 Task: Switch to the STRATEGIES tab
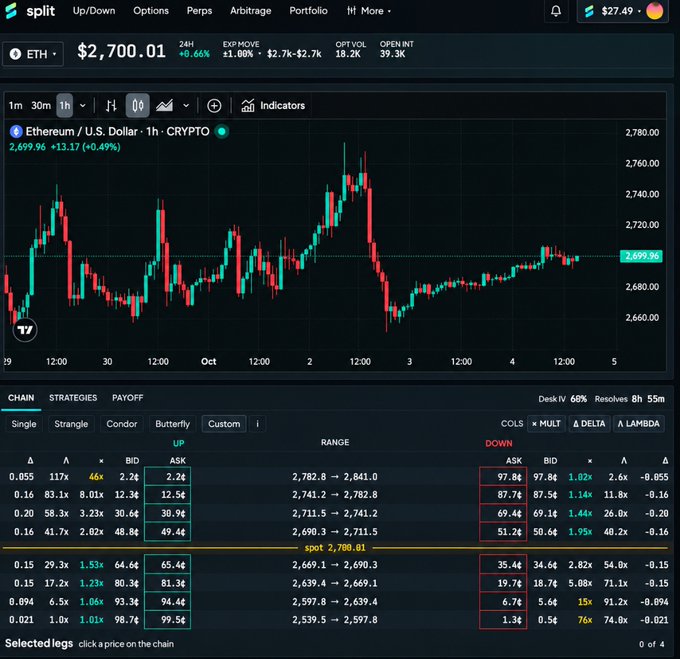click(x=73, y=398)
